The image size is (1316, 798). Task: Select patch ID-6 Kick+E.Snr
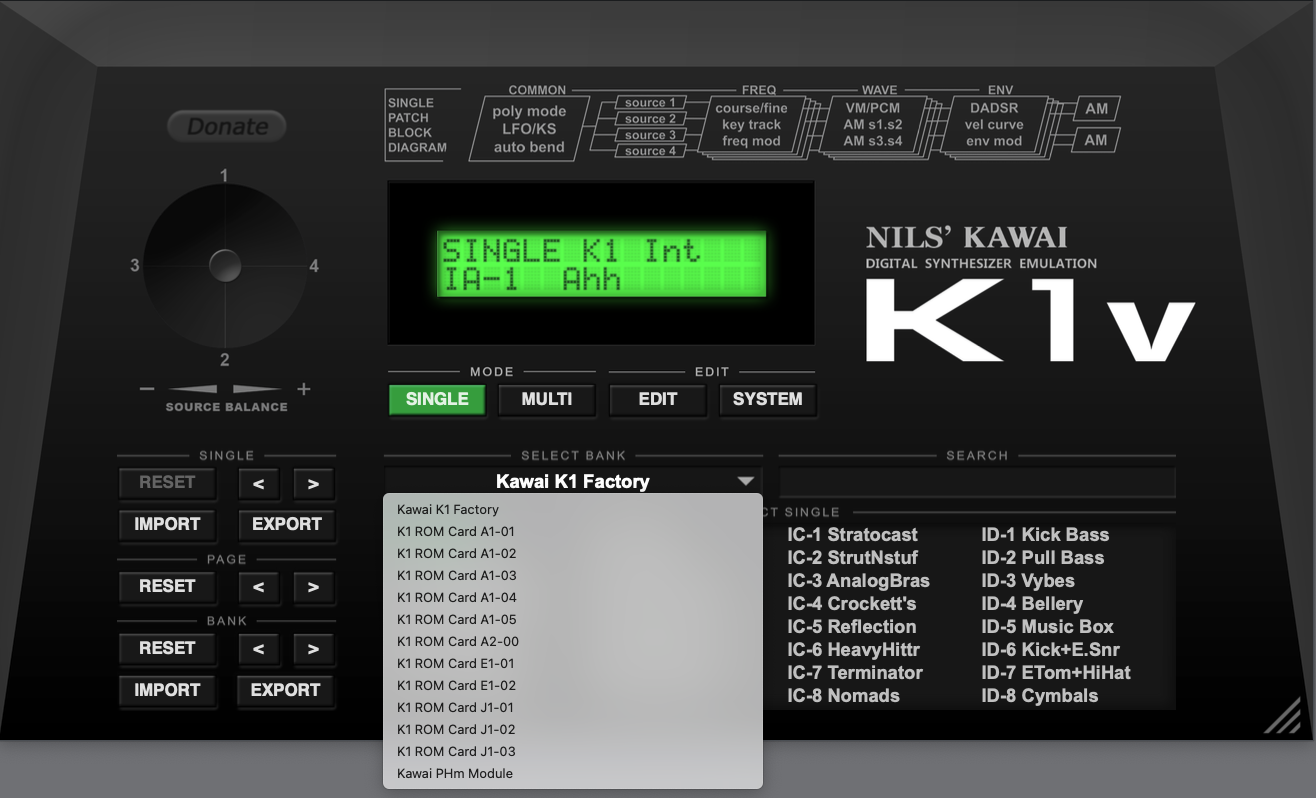click(x=1050, y=650)
